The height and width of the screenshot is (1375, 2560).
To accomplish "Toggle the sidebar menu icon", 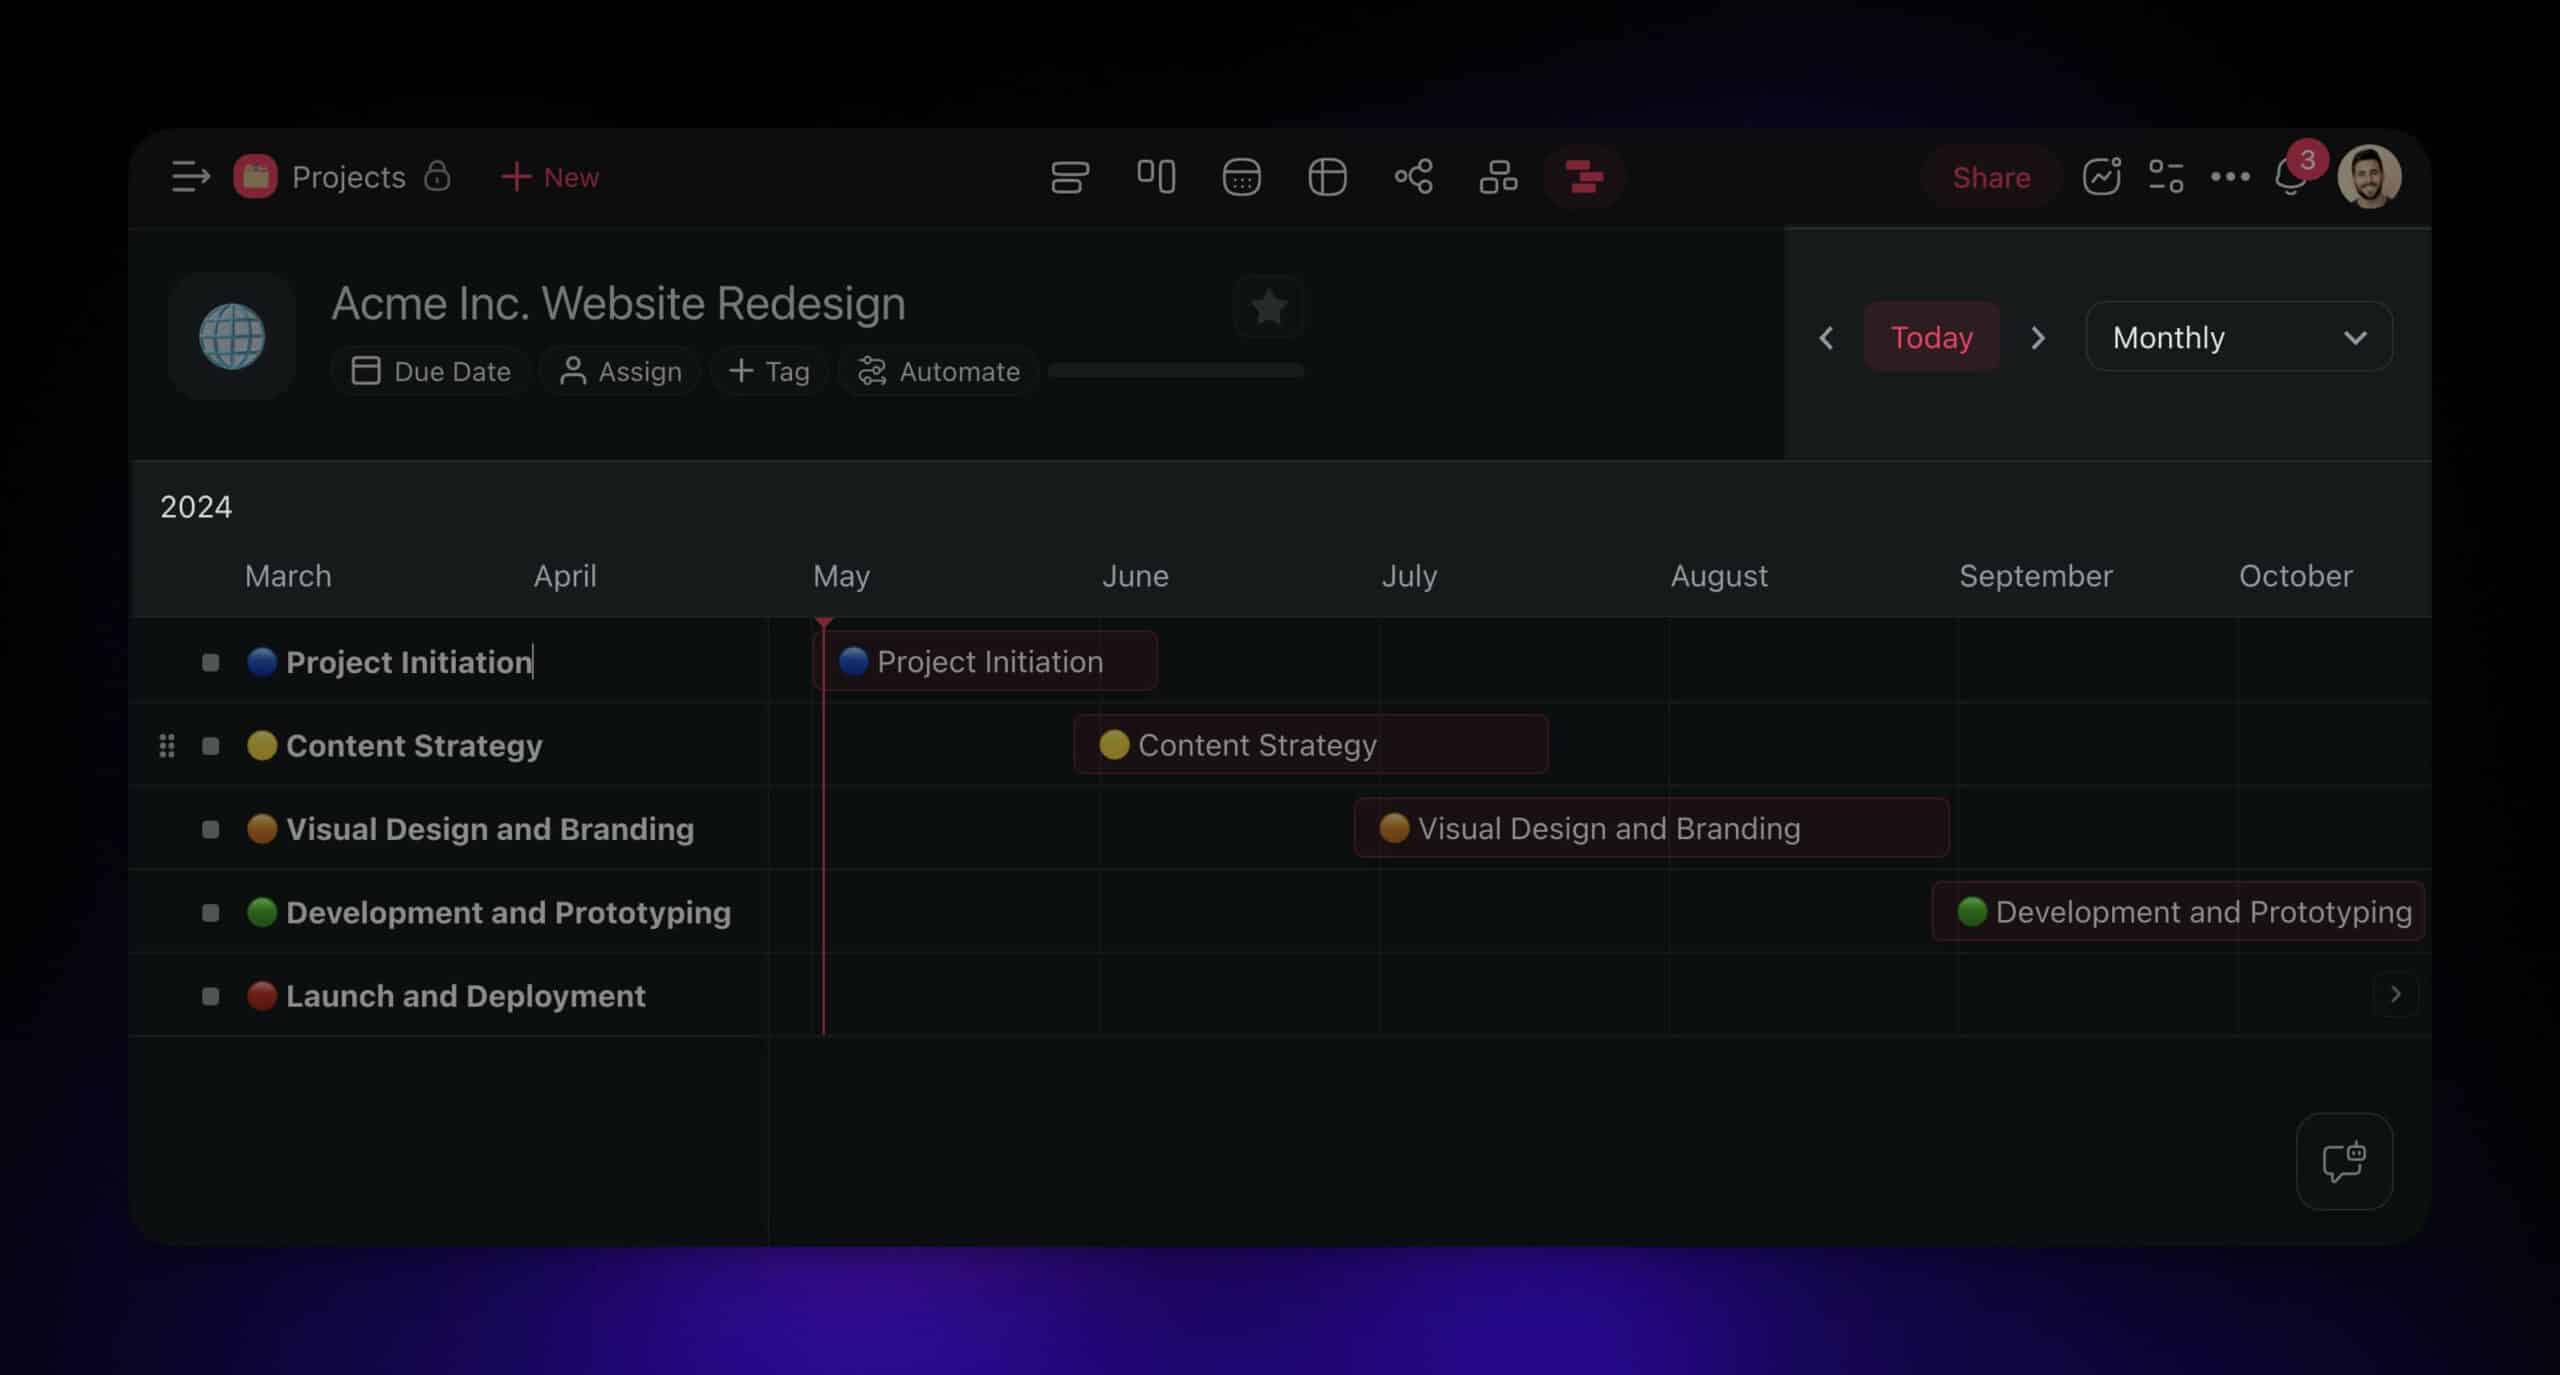I will click(190, 177).
